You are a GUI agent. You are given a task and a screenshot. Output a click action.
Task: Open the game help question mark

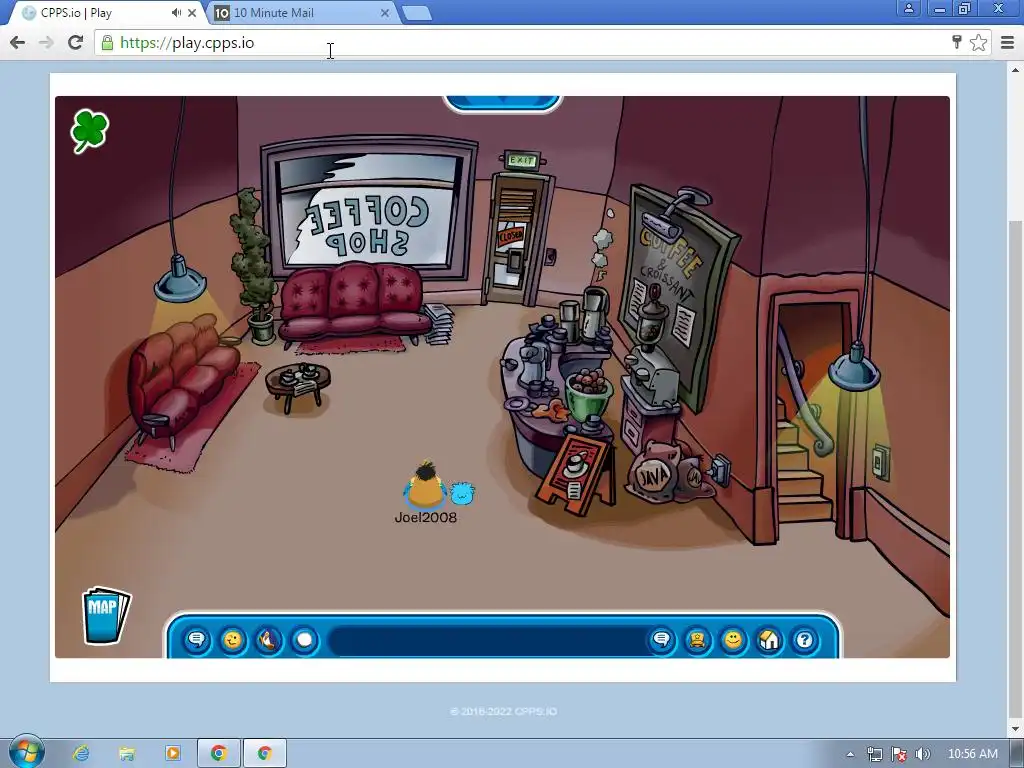coord(805,639)
